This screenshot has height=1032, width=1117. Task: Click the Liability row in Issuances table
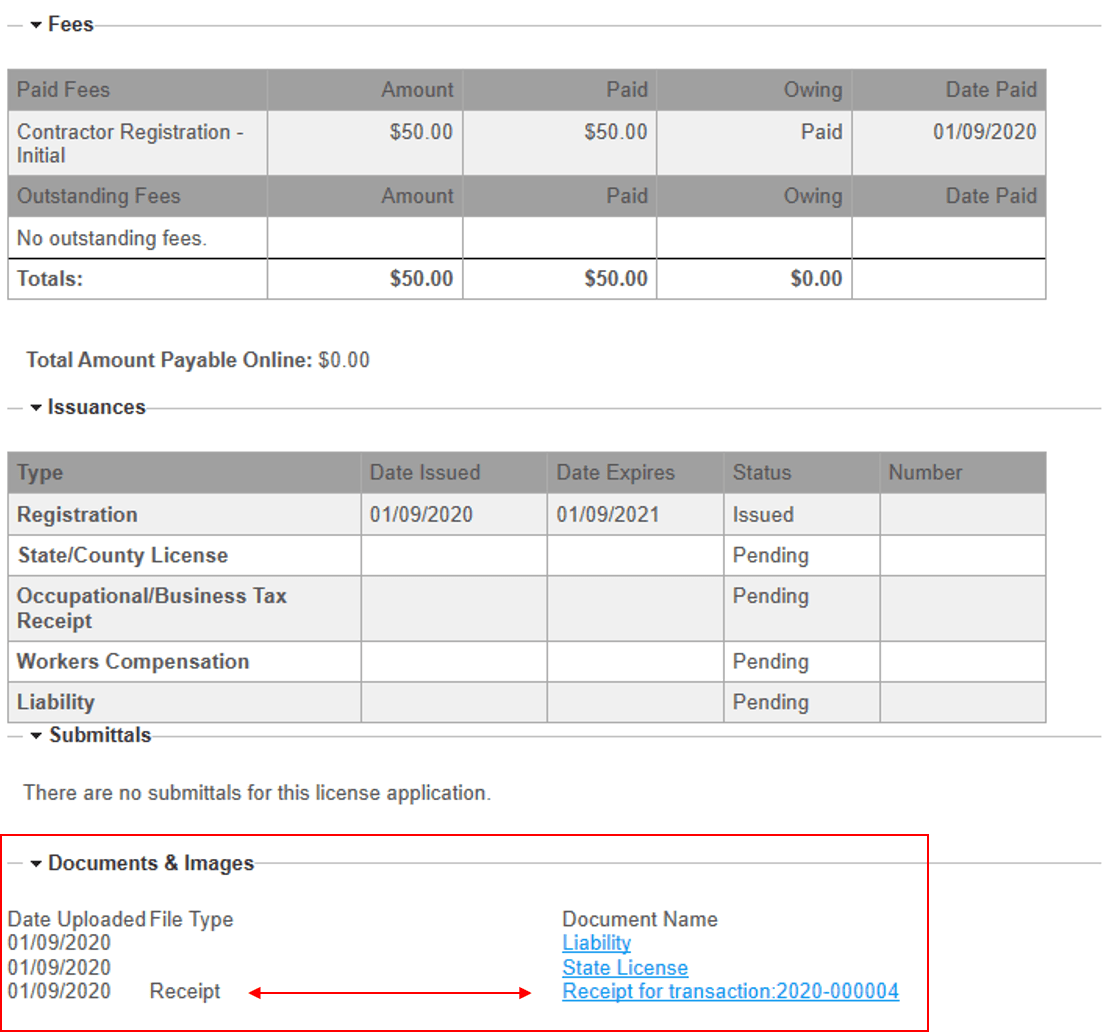point(55,702)
